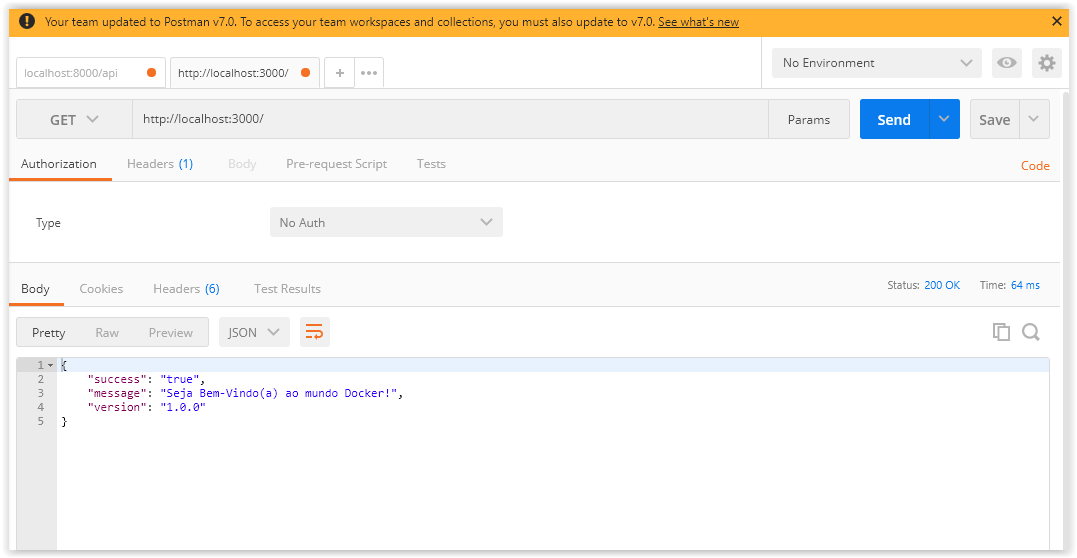Save the request with Save button
Screen dimensions: 1077x558
pos(995,120)
